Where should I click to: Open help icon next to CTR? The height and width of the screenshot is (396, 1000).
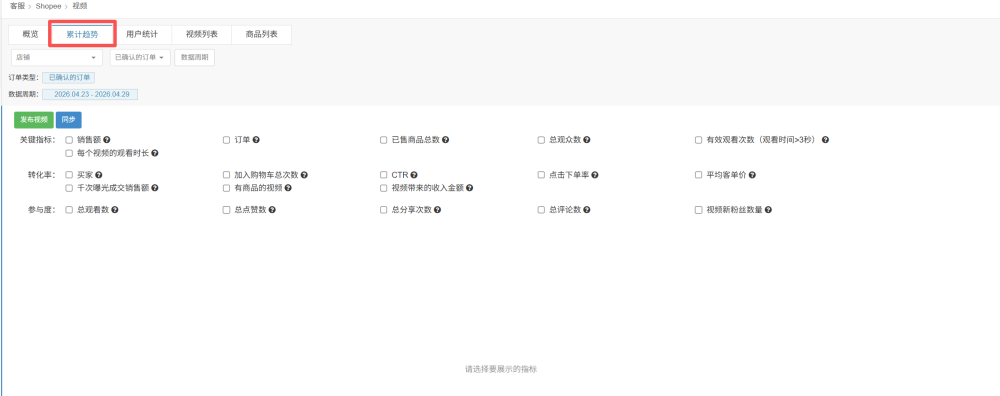tap(414, 175)
